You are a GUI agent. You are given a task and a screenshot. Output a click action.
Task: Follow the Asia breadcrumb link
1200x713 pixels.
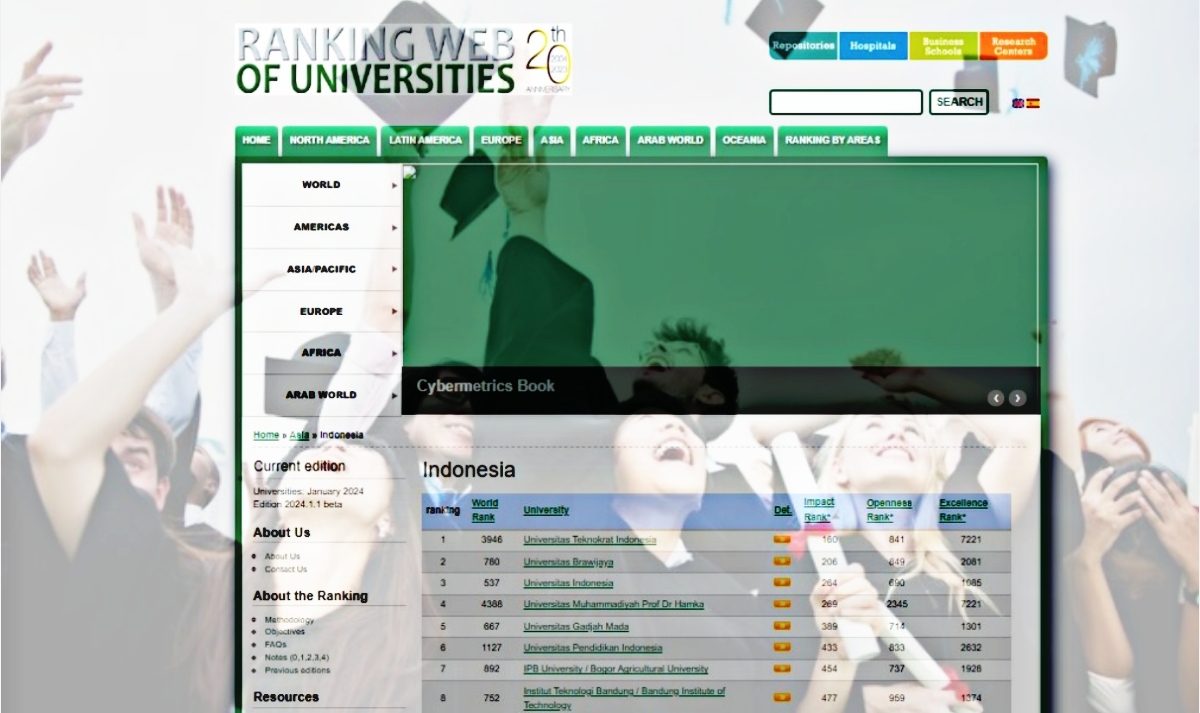[x=299, y=435]
